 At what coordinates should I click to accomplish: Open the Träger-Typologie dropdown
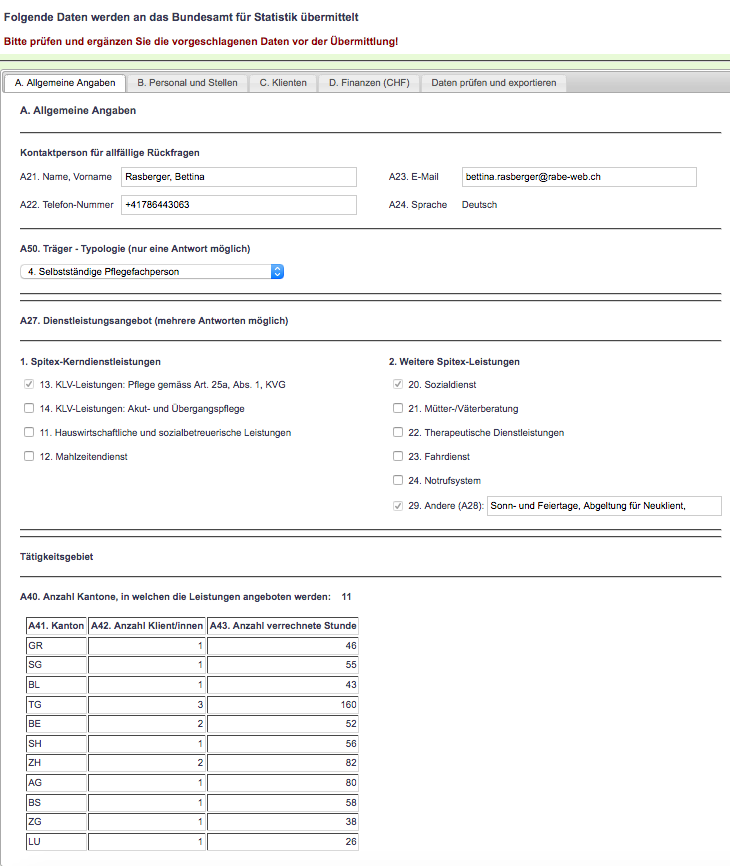click(x=152, y=271)
